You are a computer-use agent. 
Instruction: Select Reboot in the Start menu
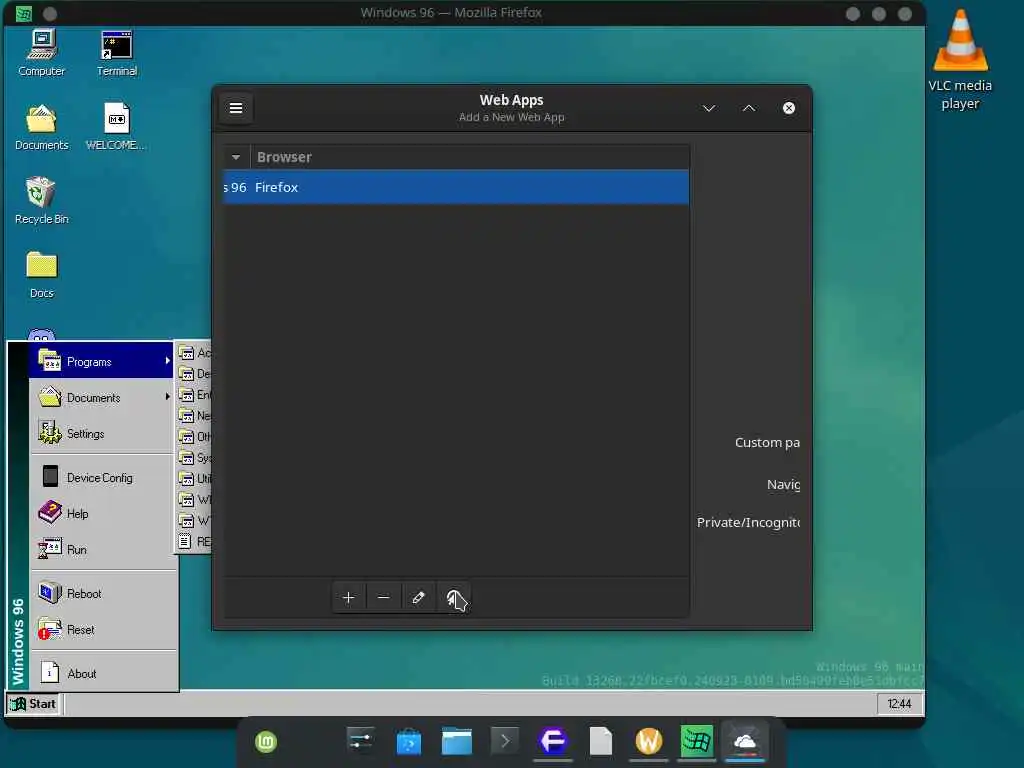(x=101, y=593)
